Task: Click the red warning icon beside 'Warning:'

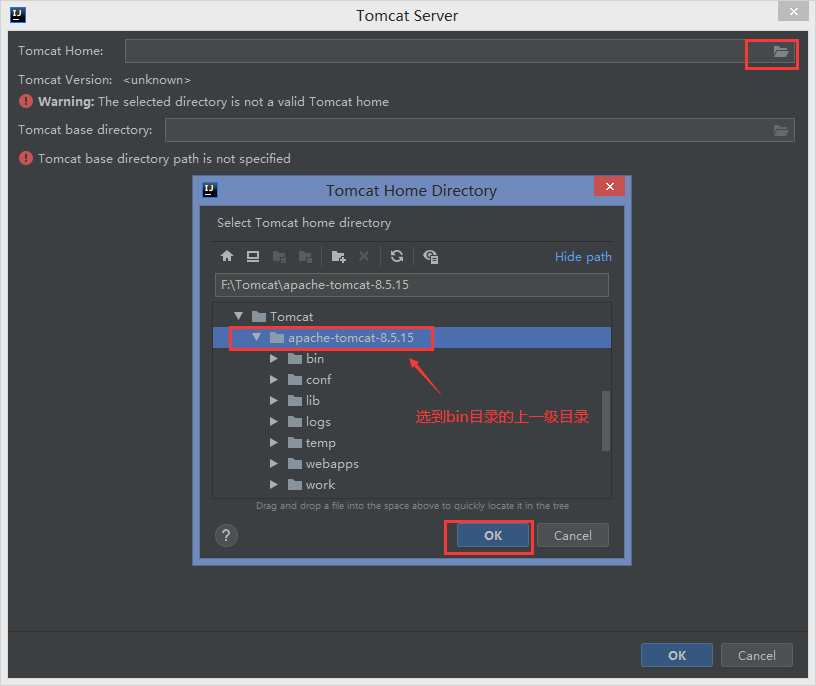Action: (x=26, y=101)
